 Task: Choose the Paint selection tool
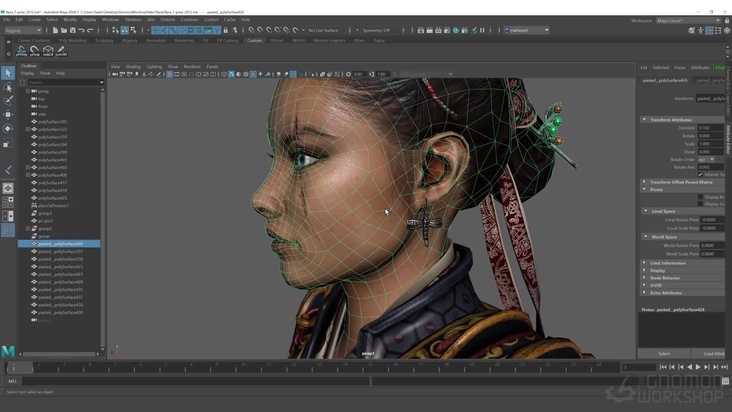[x=8, y=101]
